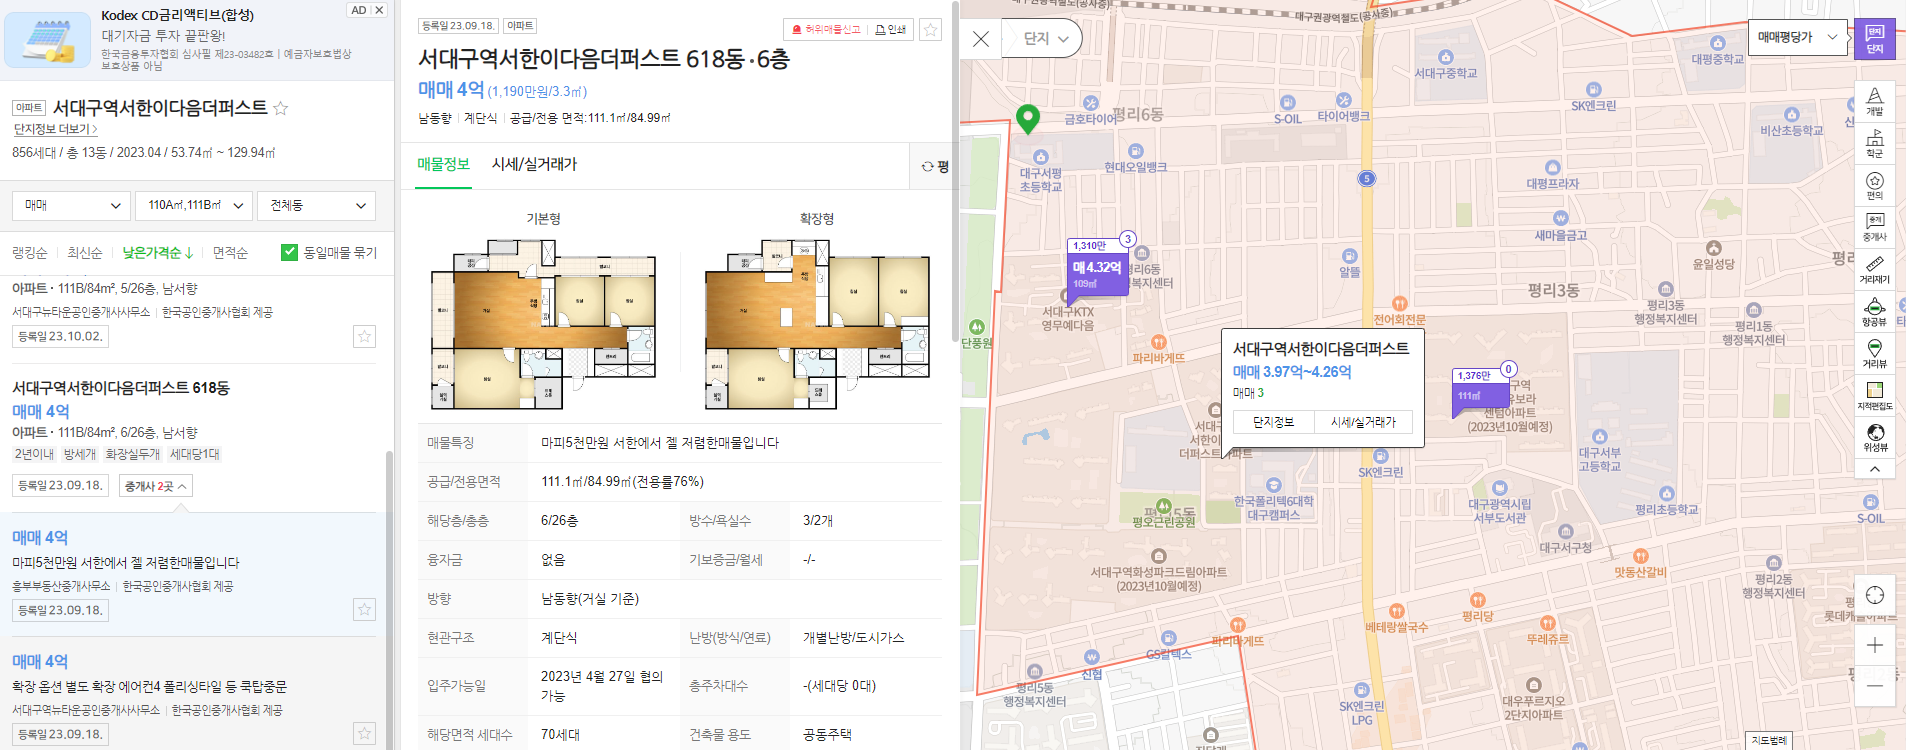Sort listings by 낮은가격순
1906x750 pixels.
[157, 253]
